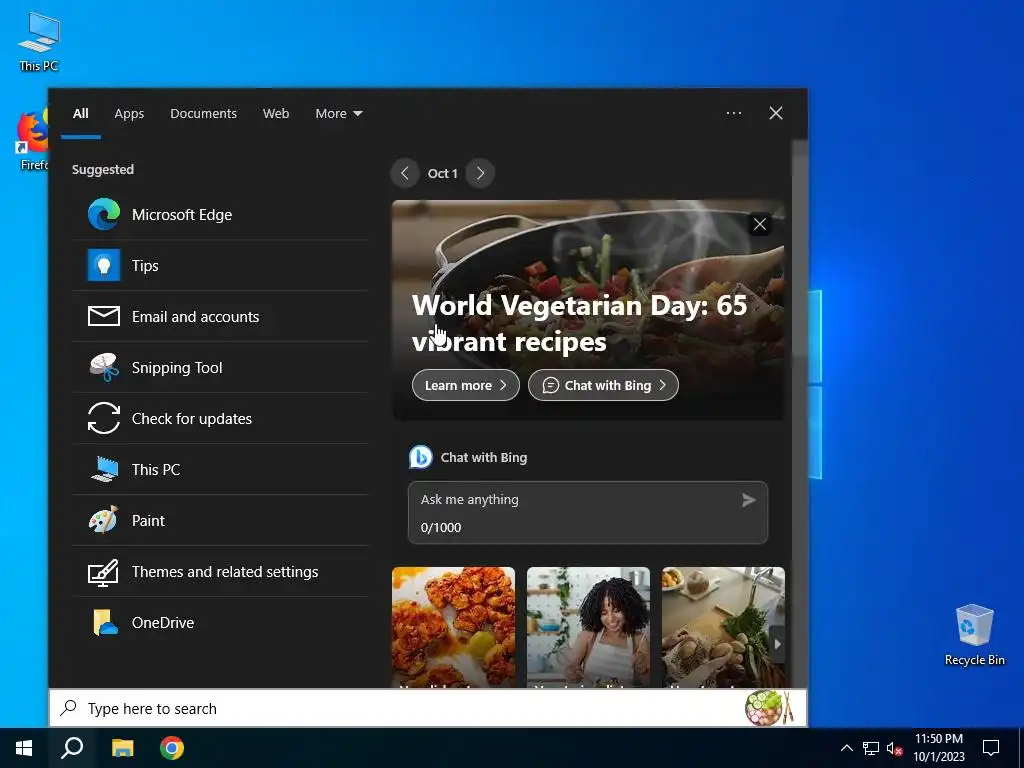Open the Windows Start button
Screen dimensions: 1024x768
24,748
